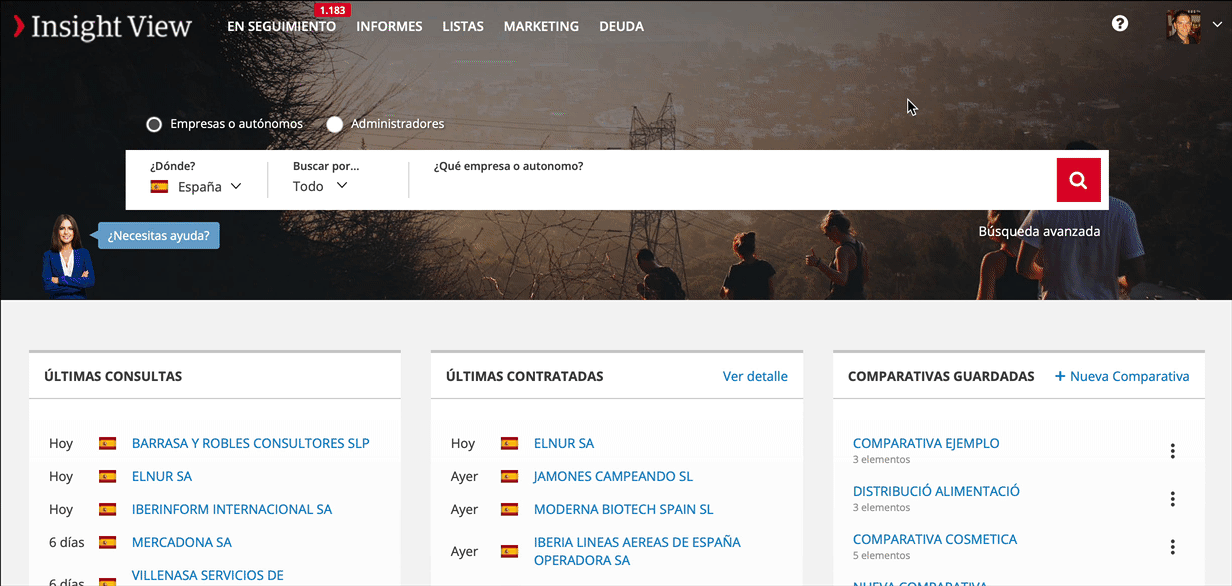Click the red search magnifier button
The image size is (1232, 586).
tap(1078, 180)
